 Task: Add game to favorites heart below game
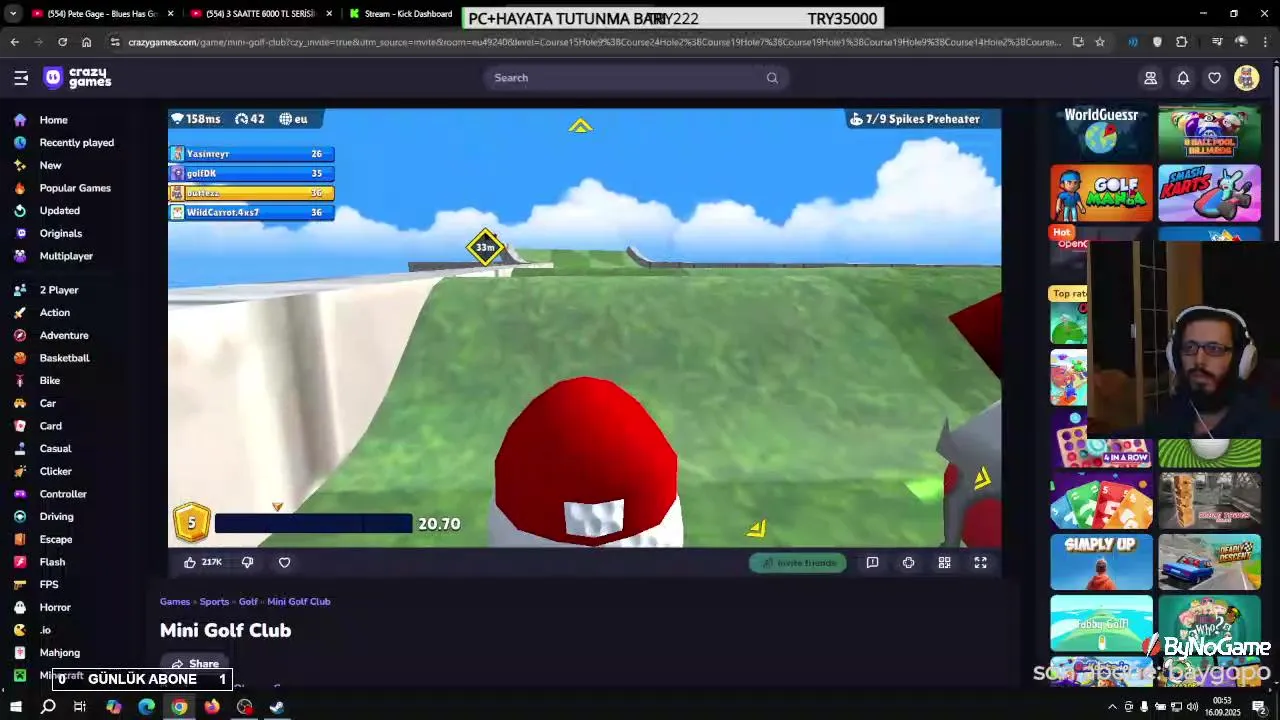click(284, 563)
